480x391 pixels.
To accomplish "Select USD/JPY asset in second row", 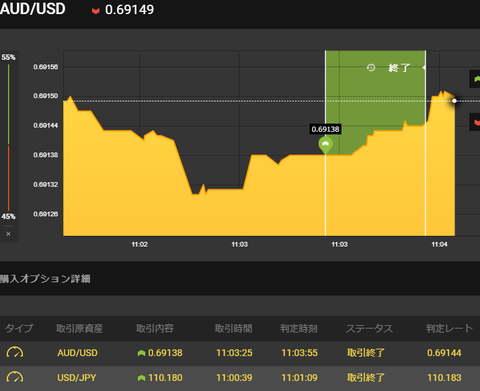I will pyautogui.click(x=77, y=378).
